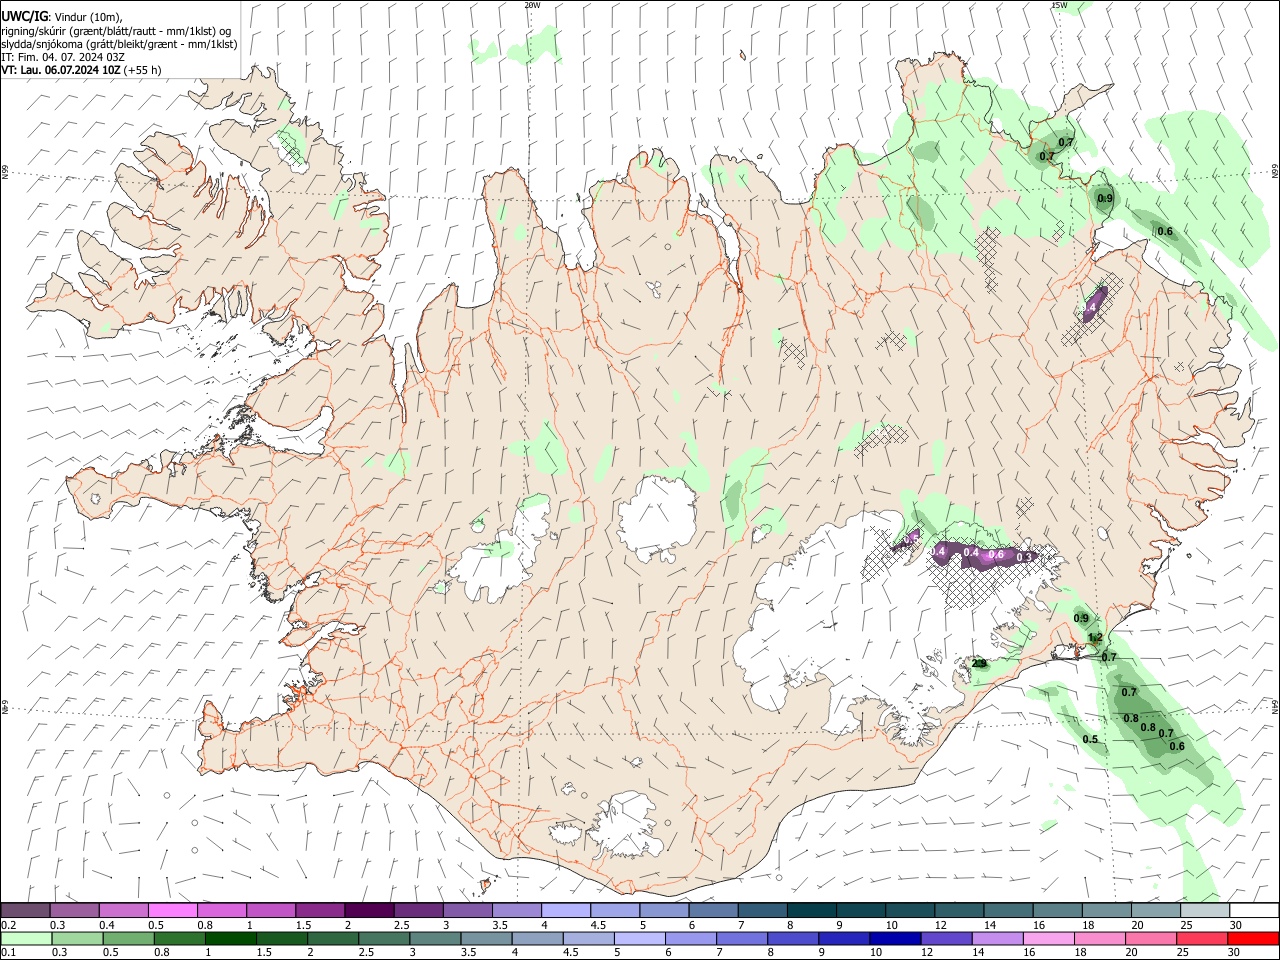Viewport: 1280px width, 960px height.
Task: Click the rain legend swatch labeled 25
Action: coord(1201,939)
